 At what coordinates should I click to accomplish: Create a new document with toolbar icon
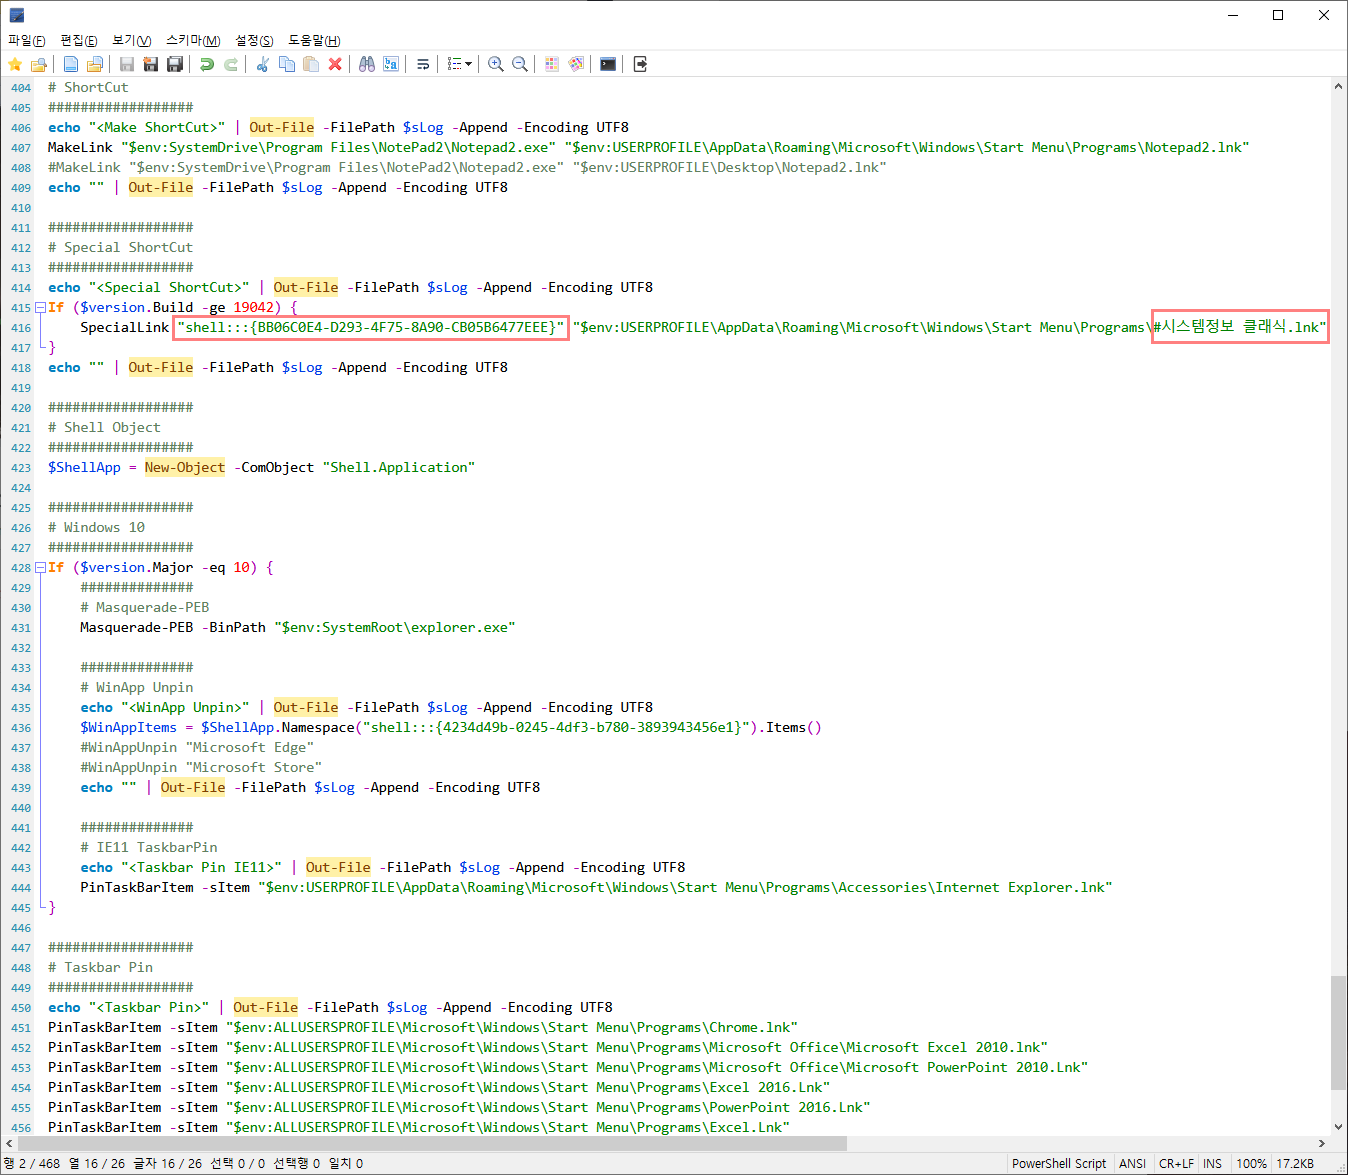71,64
